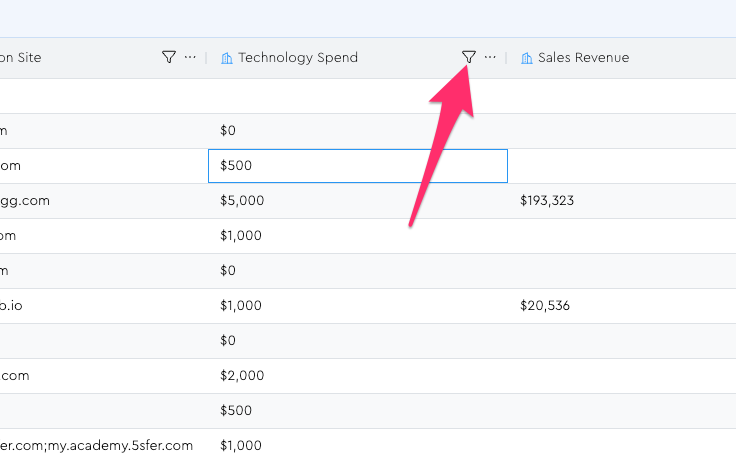Image resolution: width=736 pixels, height=463 pixels.
Task: Select the $5,000 technology spend cell
Action: point(242,201)
